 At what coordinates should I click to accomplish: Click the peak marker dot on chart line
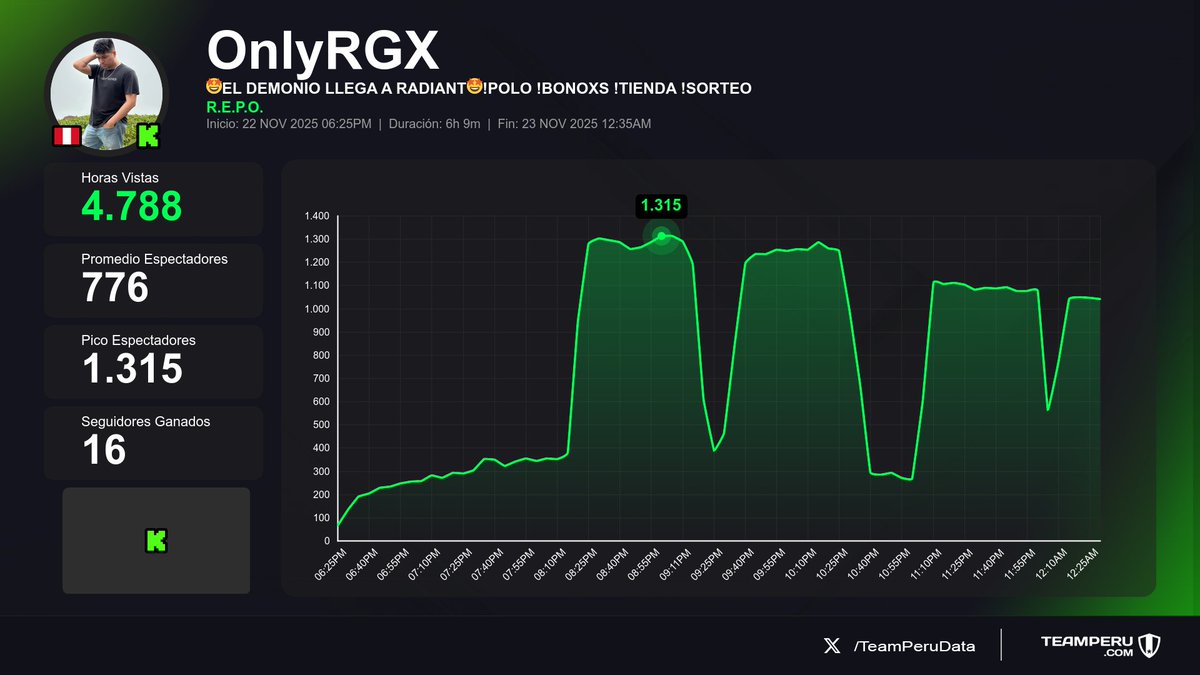pyautogui.click(x=661, y=236)
